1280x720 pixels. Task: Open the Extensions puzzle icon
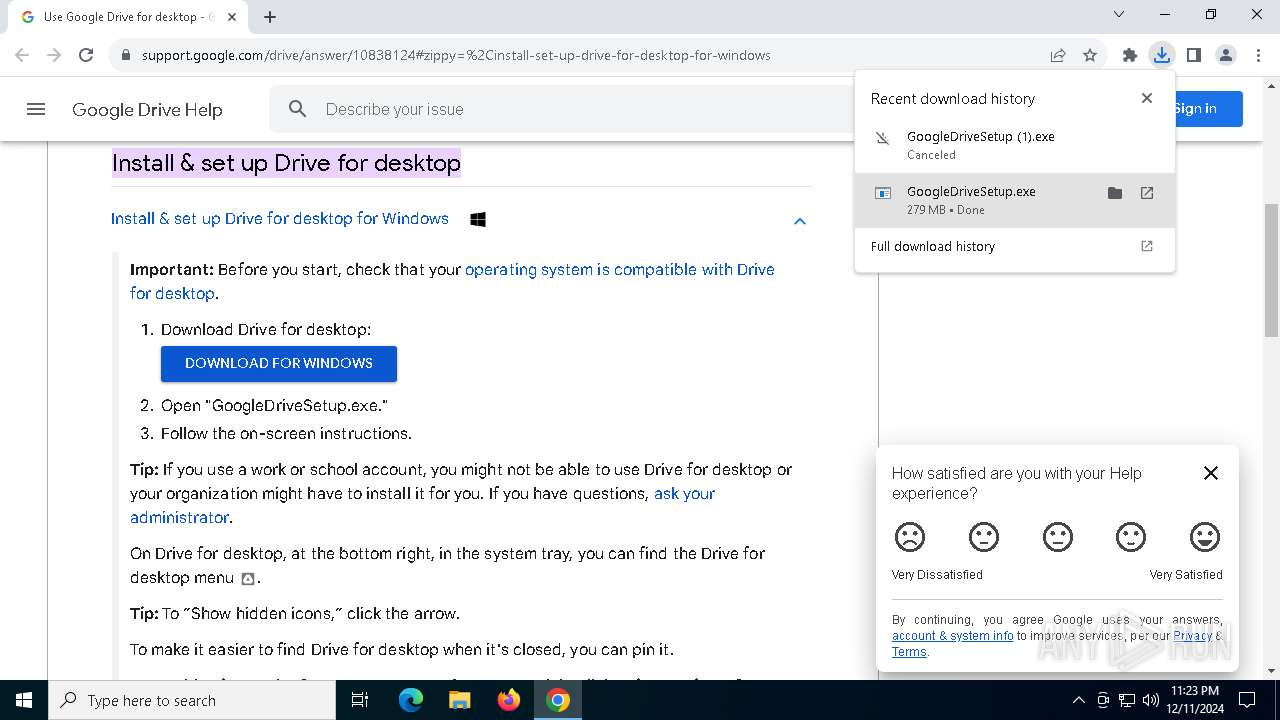pyautogui.click(x=1130, y=55)
